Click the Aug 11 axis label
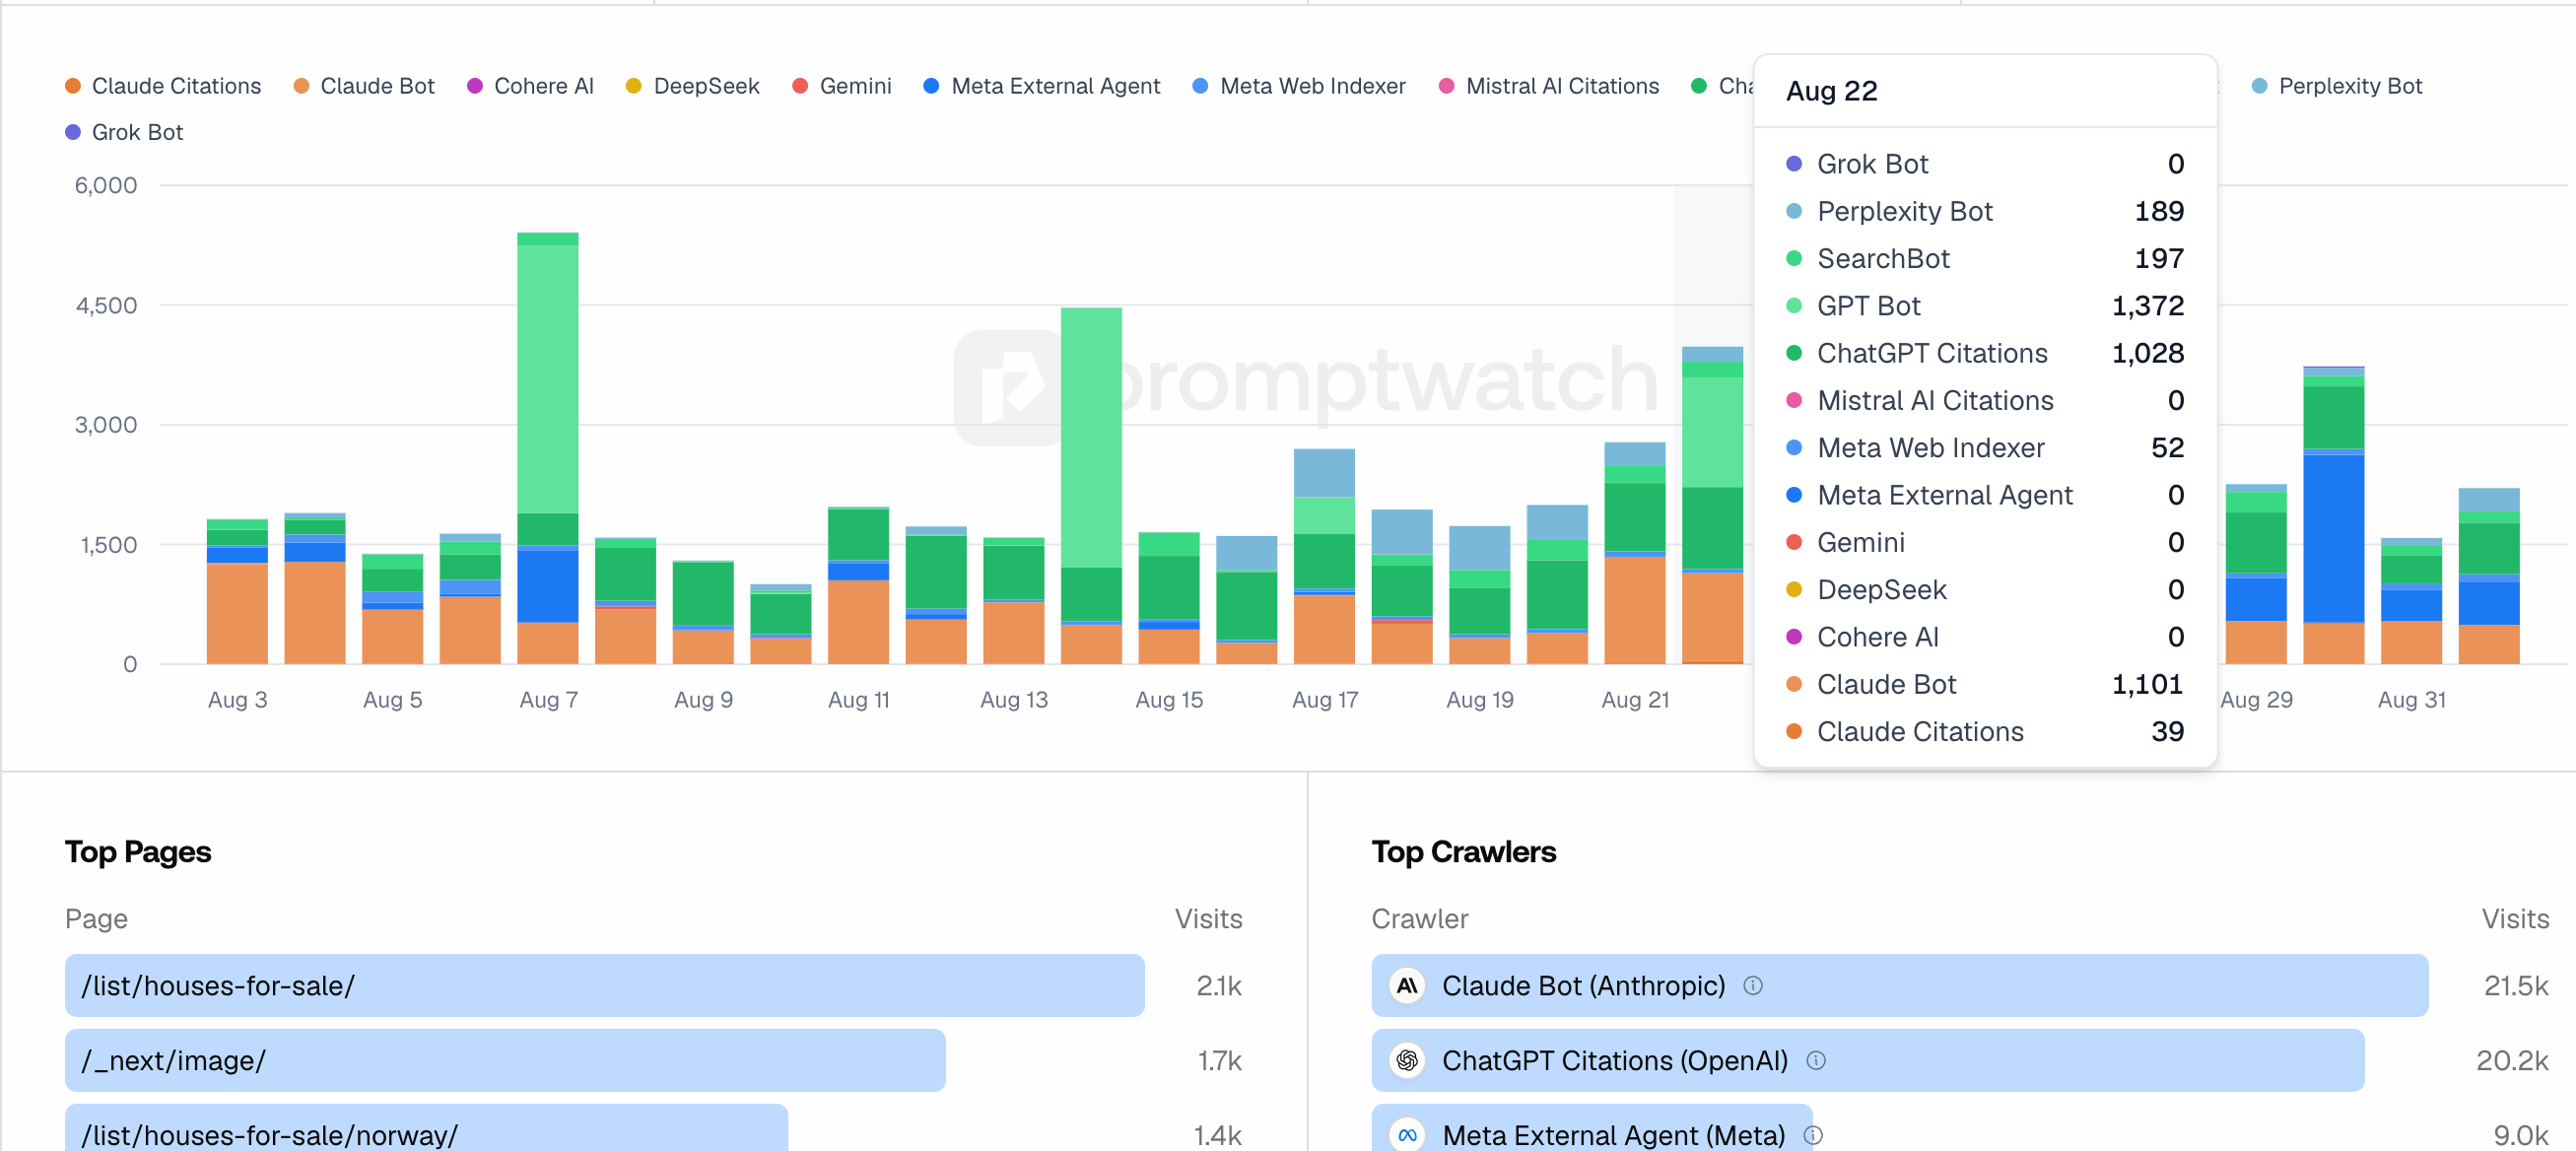This screenshot has height=1151, width=2576. point(858,700)
